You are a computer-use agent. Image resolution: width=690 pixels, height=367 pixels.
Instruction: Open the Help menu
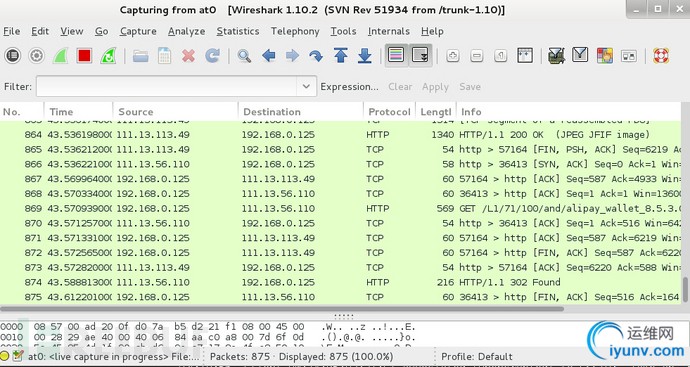tap(432, 31)
